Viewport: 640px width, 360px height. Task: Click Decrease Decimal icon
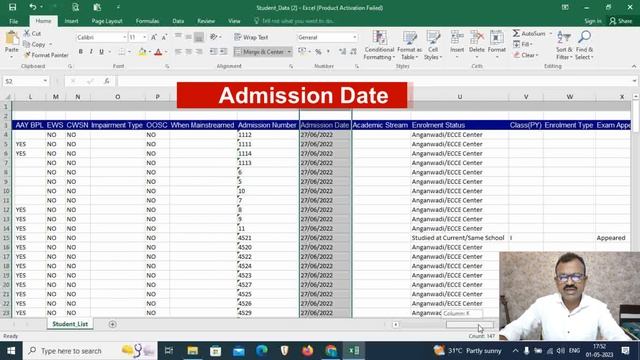353,52
